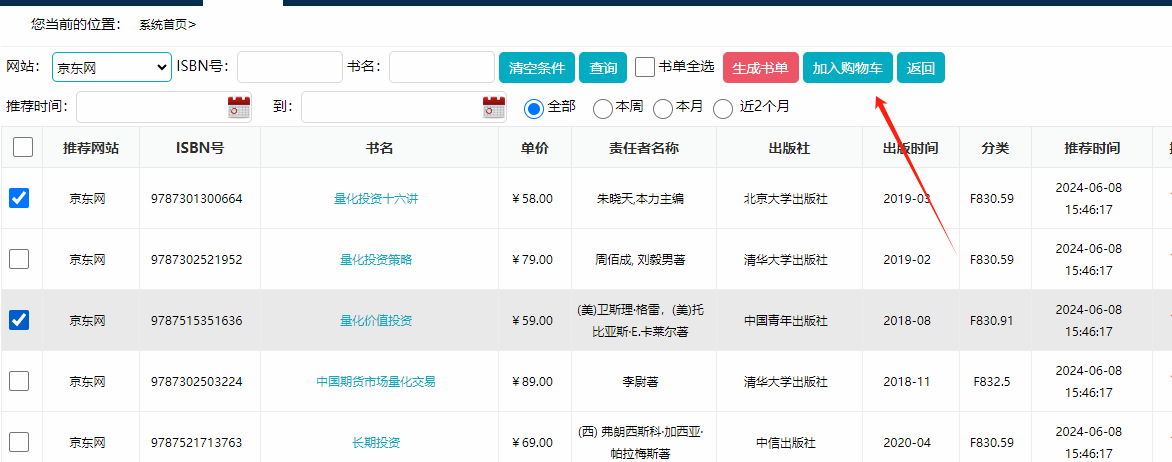
Task: Check the 书单全选 checkbox
Action: (645, 67)
